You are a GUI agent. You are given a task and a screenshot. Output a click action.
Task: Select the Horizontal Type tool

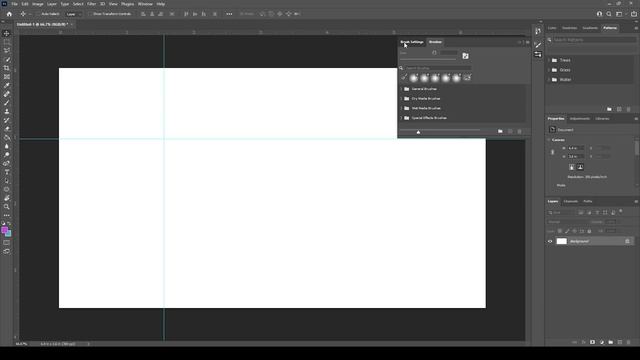(x=7, y=172)
